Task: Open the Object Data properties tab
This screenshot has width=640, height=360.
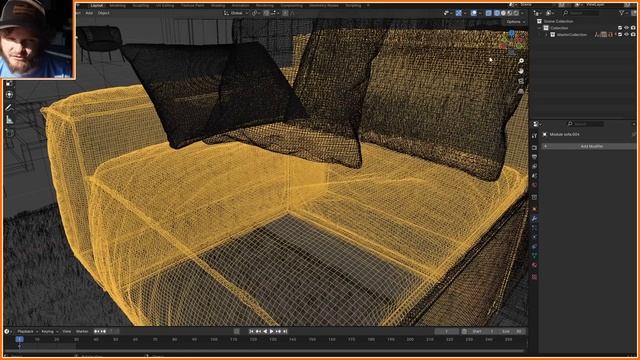Action: (534, 256)
